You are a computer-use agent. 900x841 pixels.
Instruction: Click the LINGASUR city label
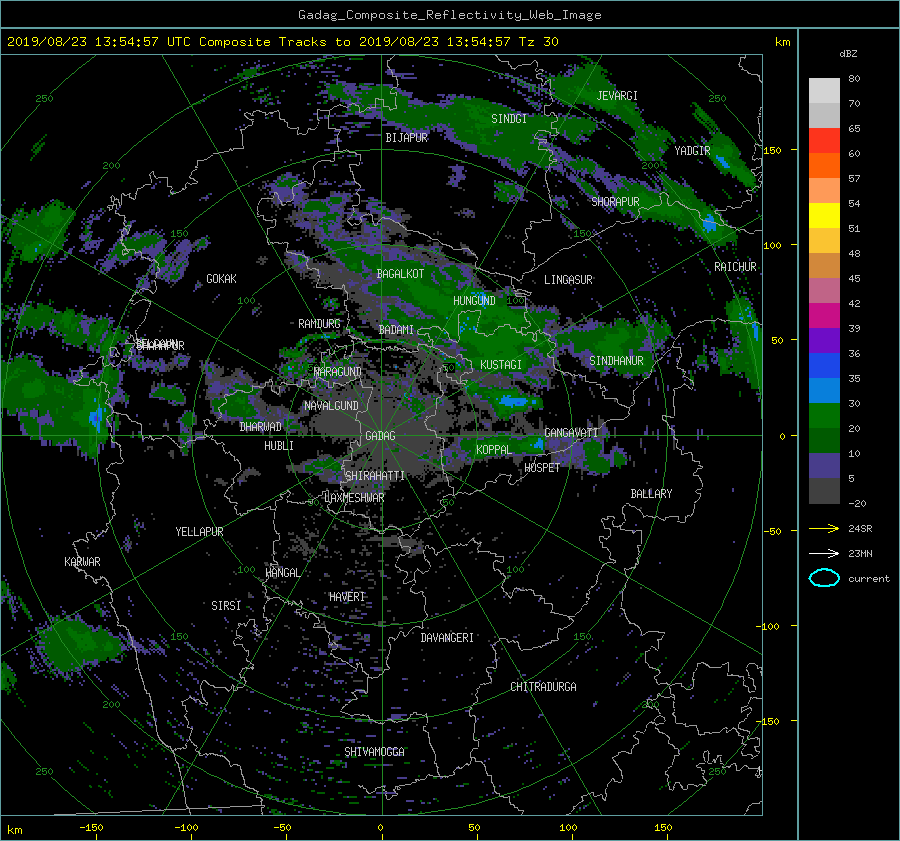568,280
